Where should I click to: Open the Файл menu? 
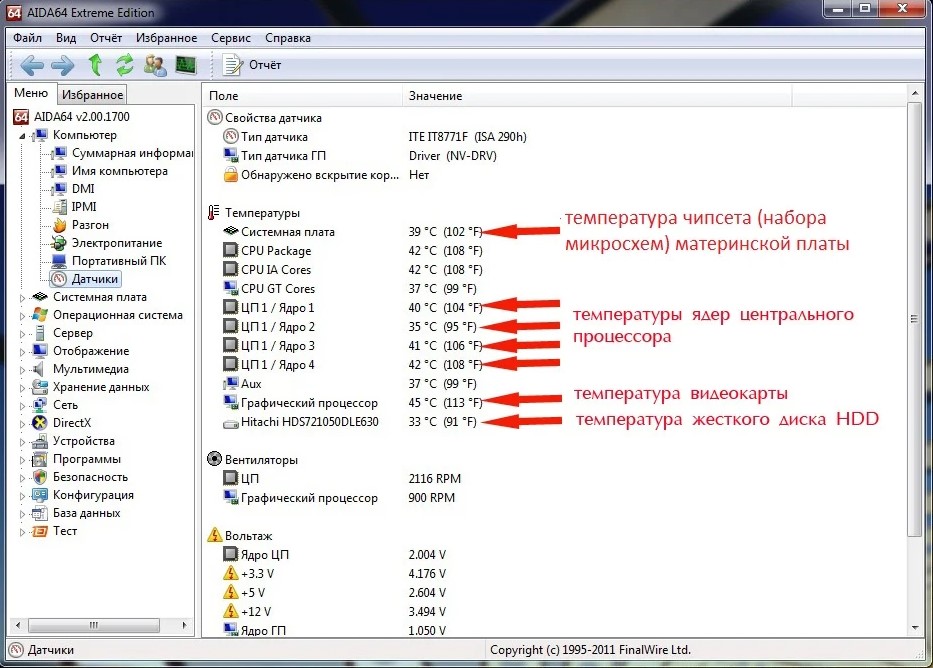point(27,38)
